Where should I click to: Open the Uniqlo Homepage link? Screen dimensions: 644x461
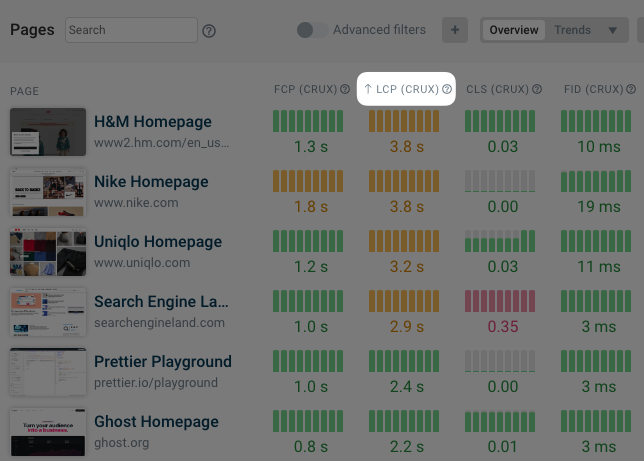click(x=158, y=242)
